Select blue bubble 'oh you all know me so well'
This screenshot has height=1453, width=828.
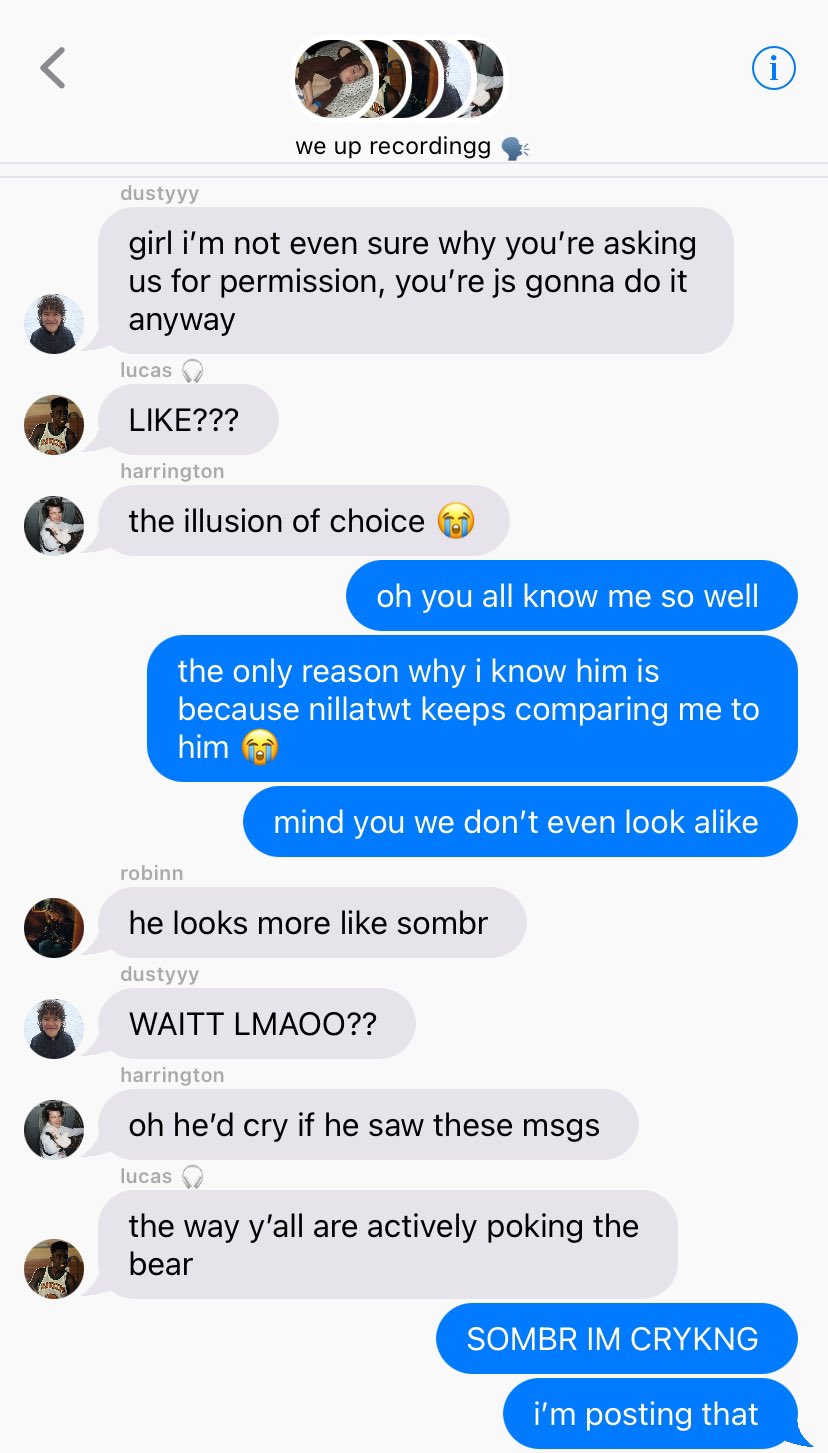(x=572, y=596)
